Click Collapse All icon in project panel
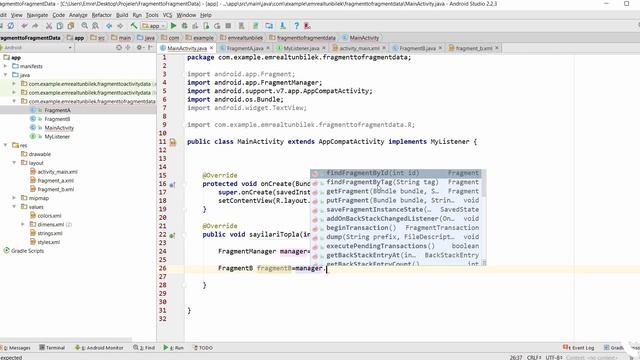 128,47
